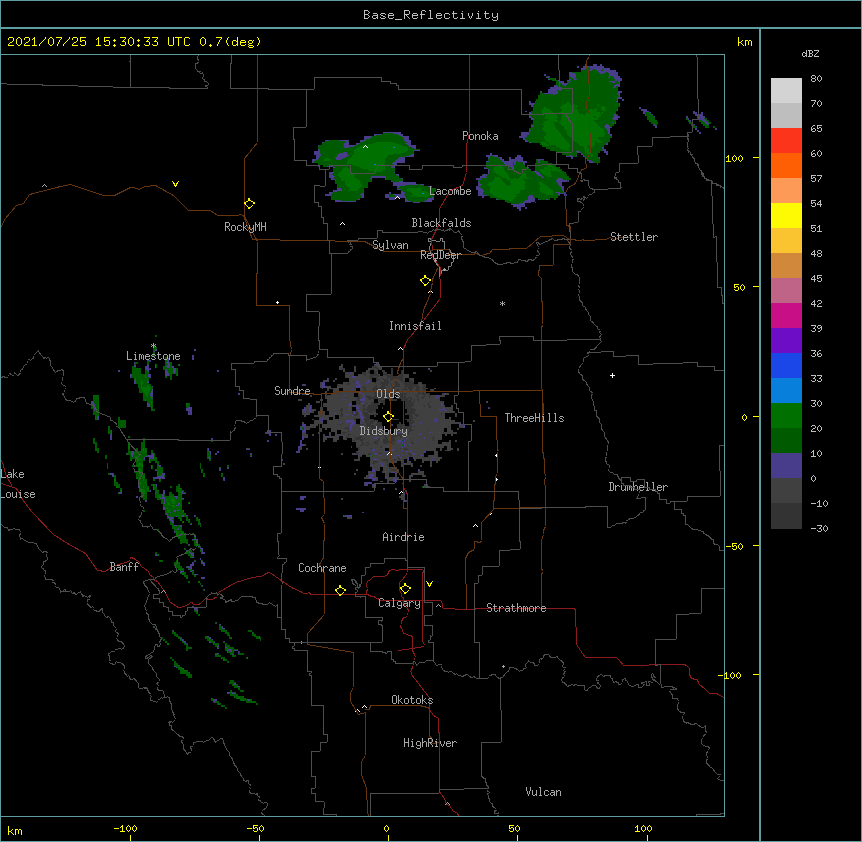Click the white plus marker north of Drumheller
862x842 pixels.
point(612,375)
